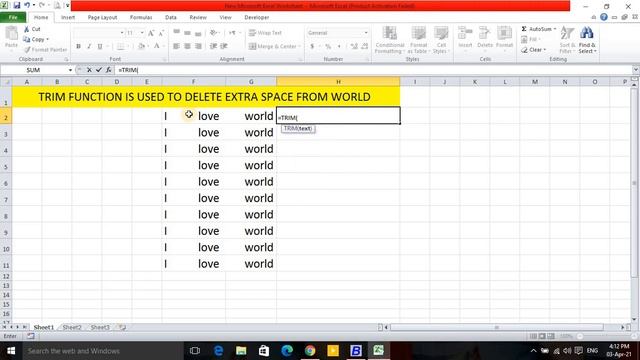Switch to the Page Layout tab
The image size is (640, 360).
(102, 17)
